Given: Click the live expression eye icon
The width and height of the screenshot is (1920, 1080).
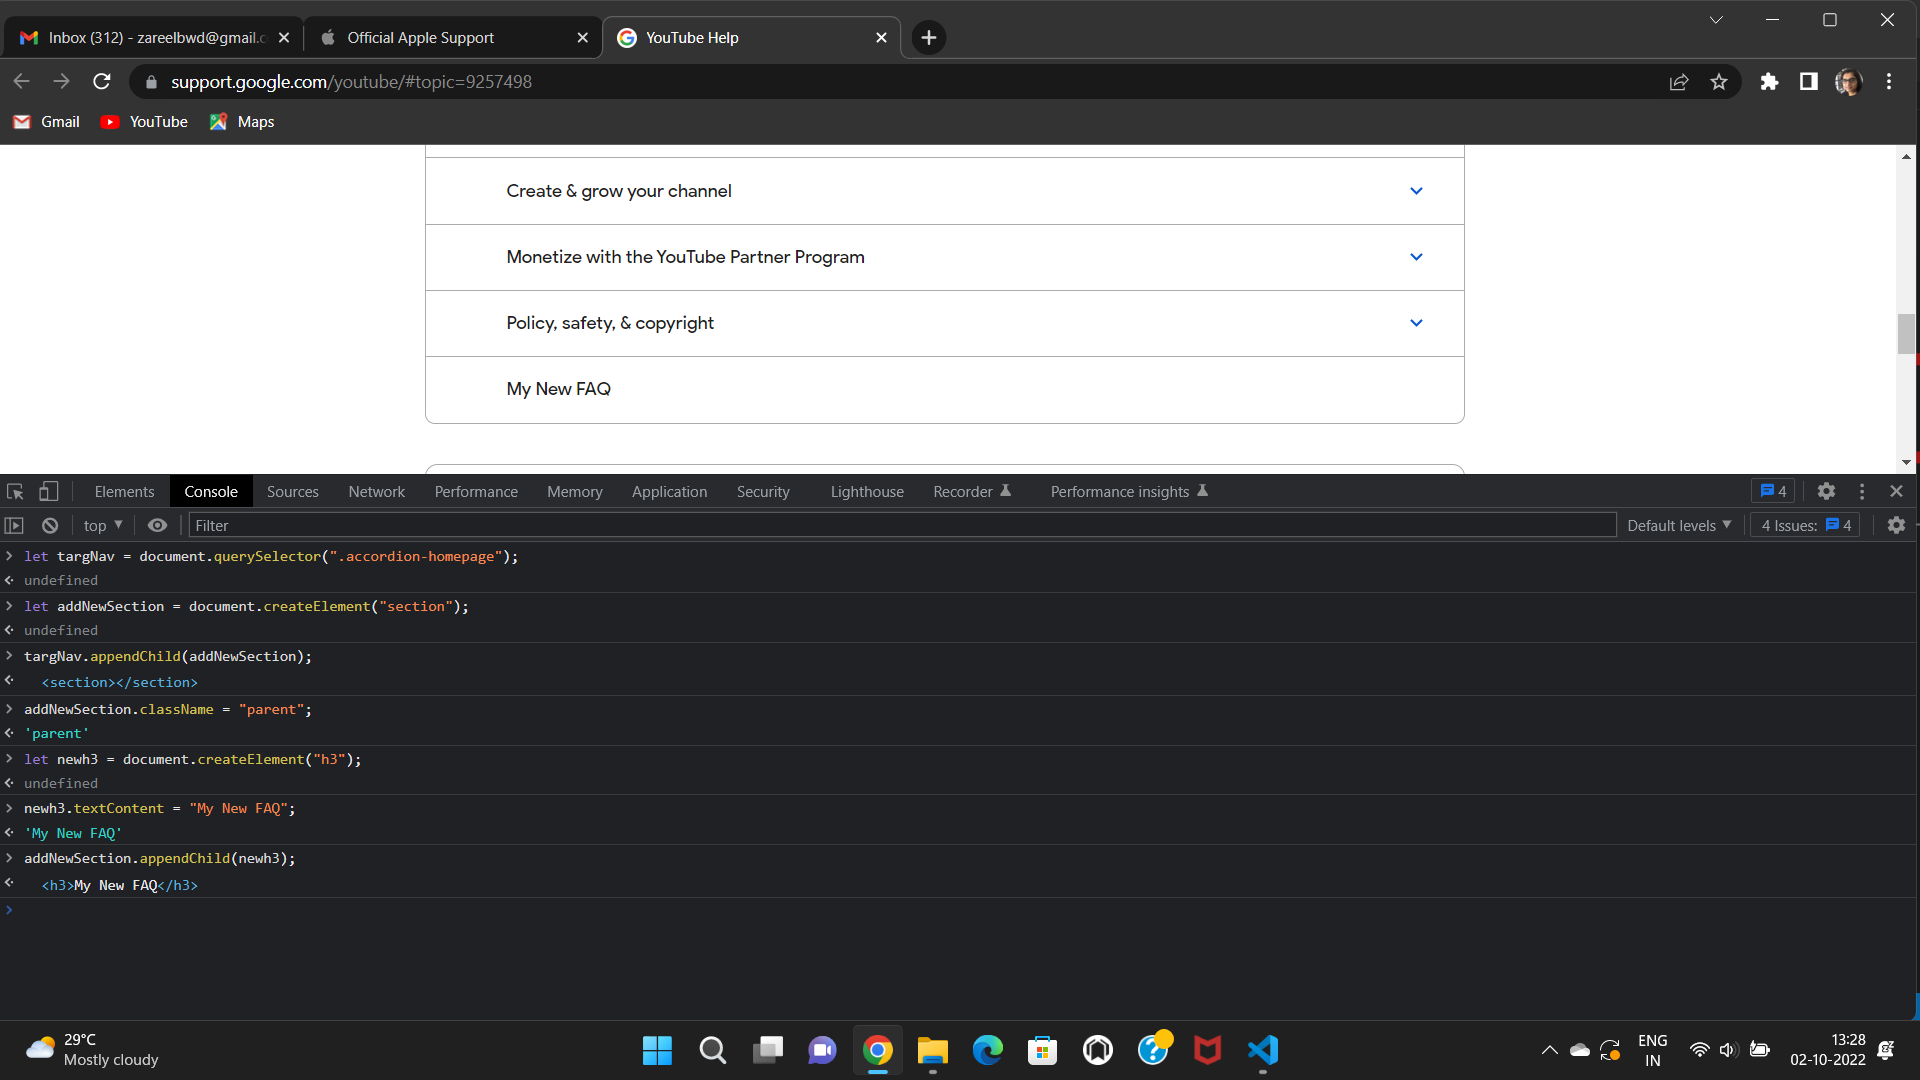Looking at the screenshot, I should click(157, 525).
